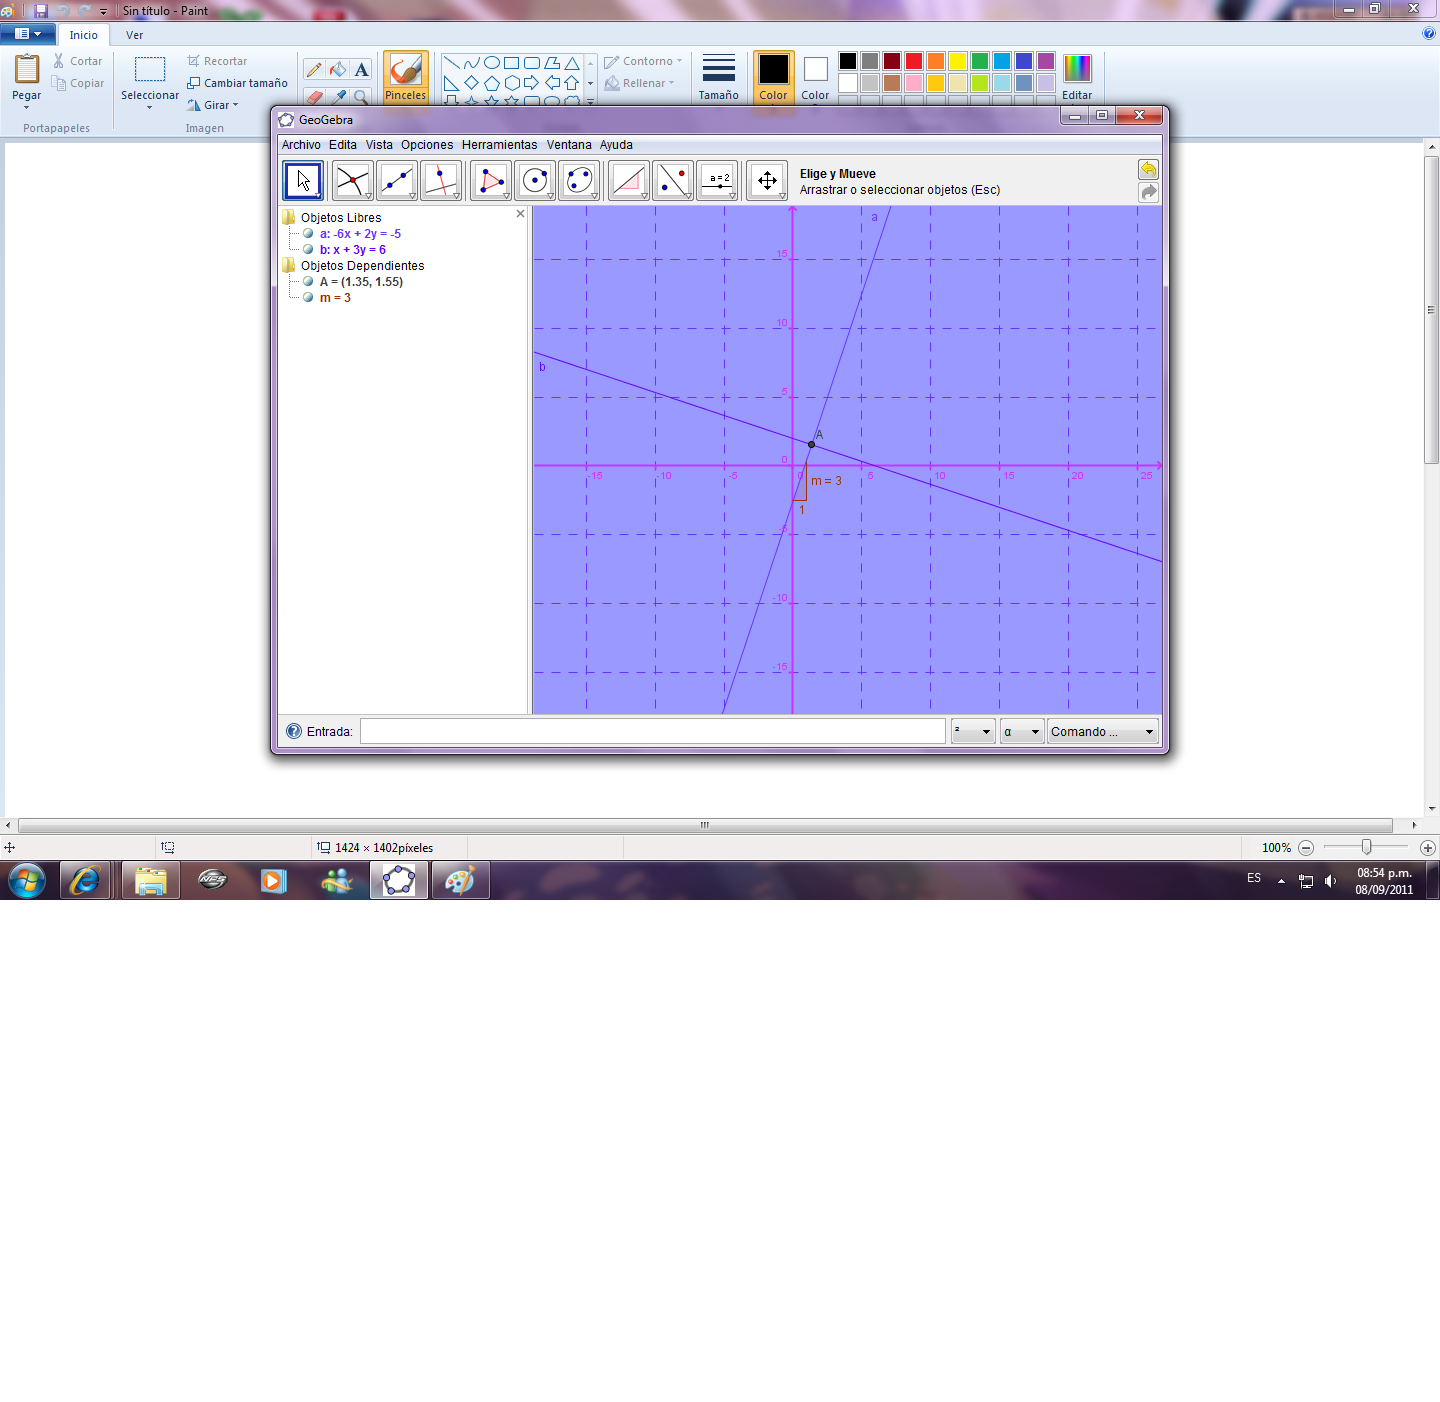Click the taskbar volume icon
The height and width of the screenshot is (1402, 1440).
(1330, 881)
